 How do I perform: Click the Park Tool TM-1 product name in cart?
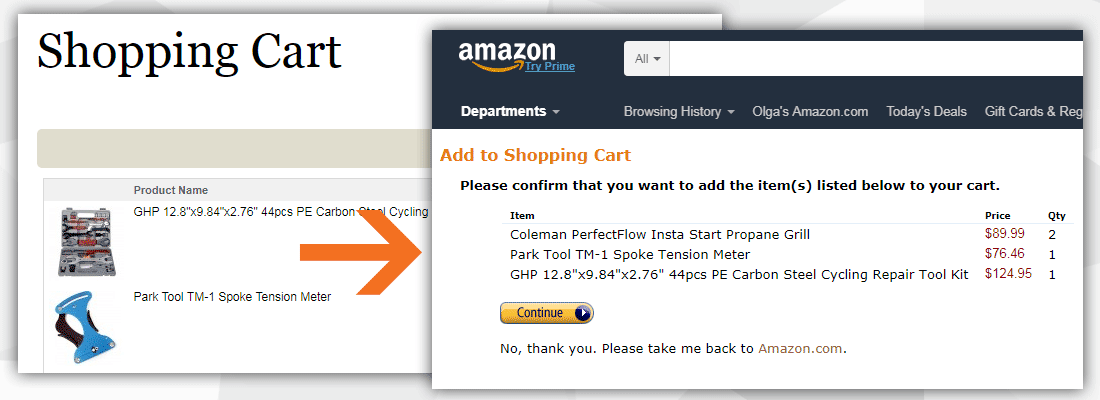coord(232,297)
